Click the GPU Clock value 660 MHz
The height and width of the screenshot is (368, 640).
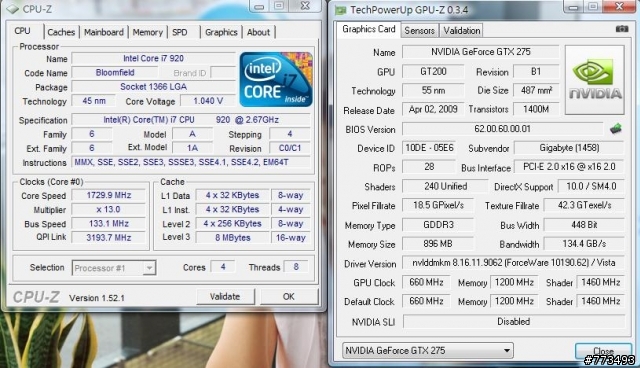[x=426, y=282]
